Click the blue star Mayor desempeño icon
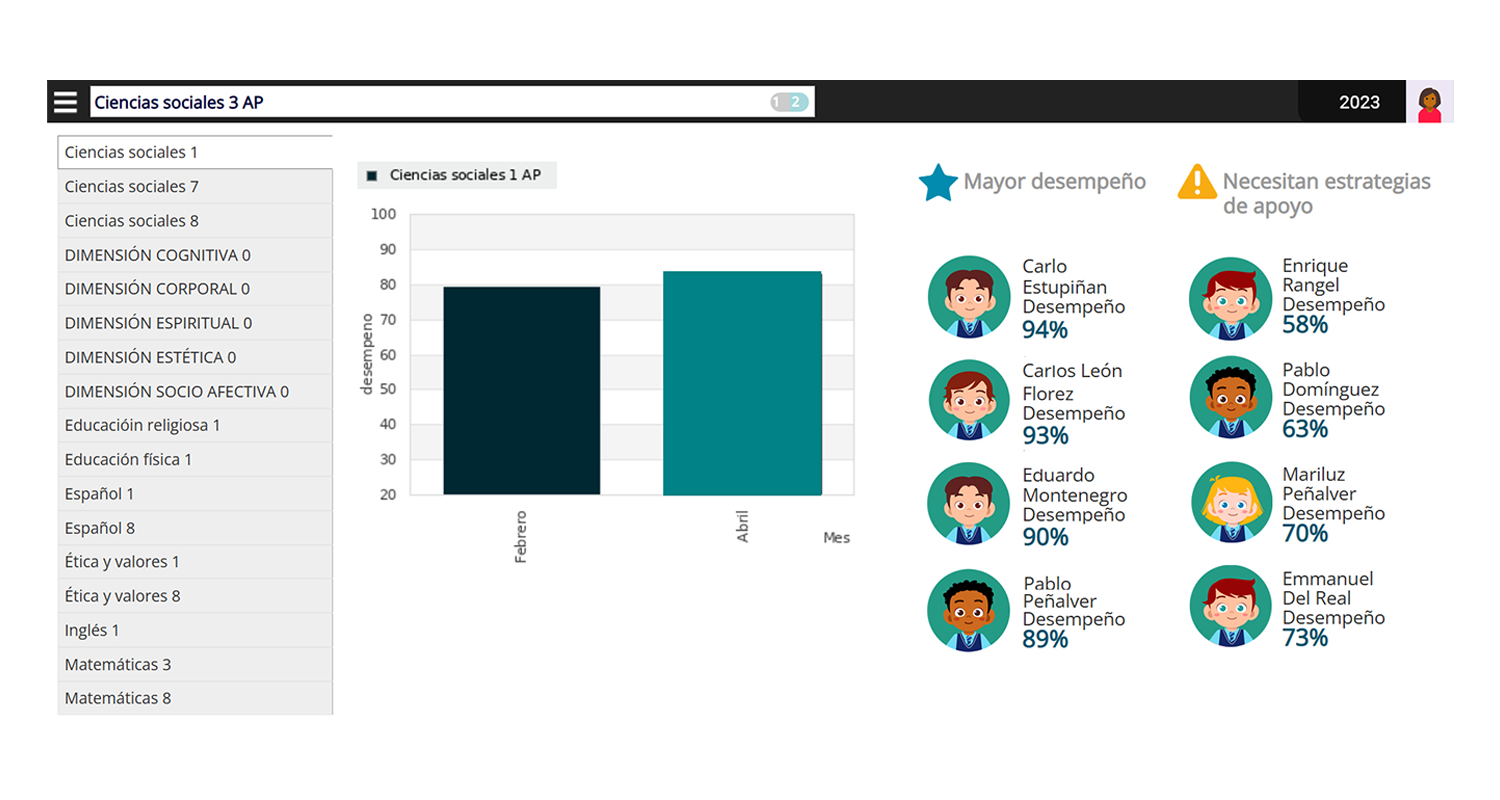The image size is (1500, 800). (938, 182)
